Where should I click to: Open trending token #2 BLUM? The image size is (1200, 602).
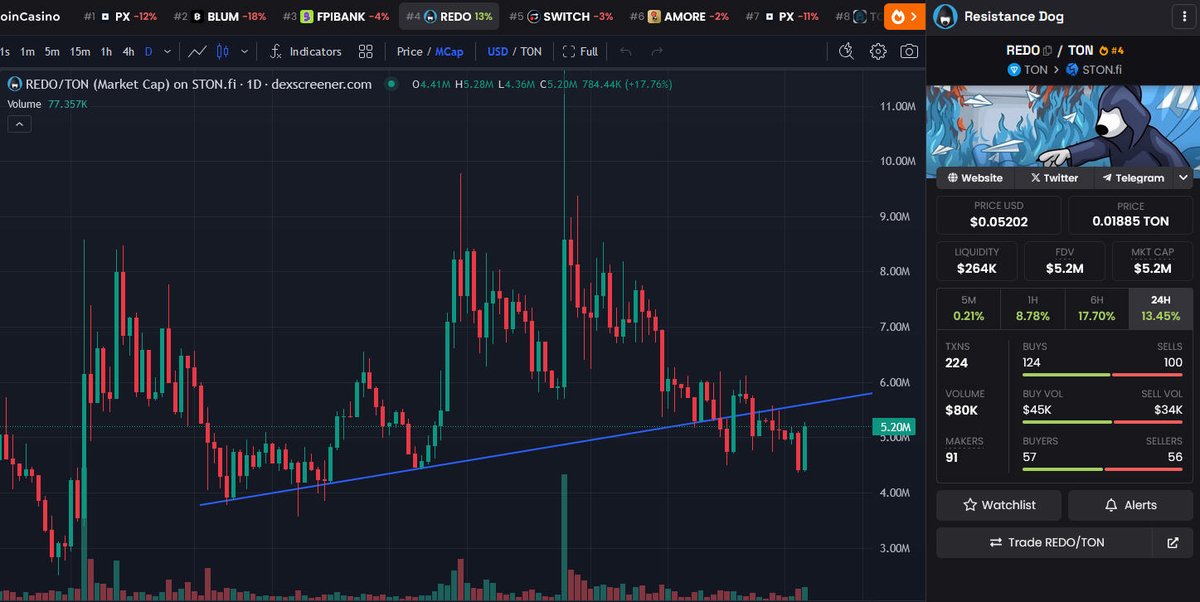click(219, 16)
